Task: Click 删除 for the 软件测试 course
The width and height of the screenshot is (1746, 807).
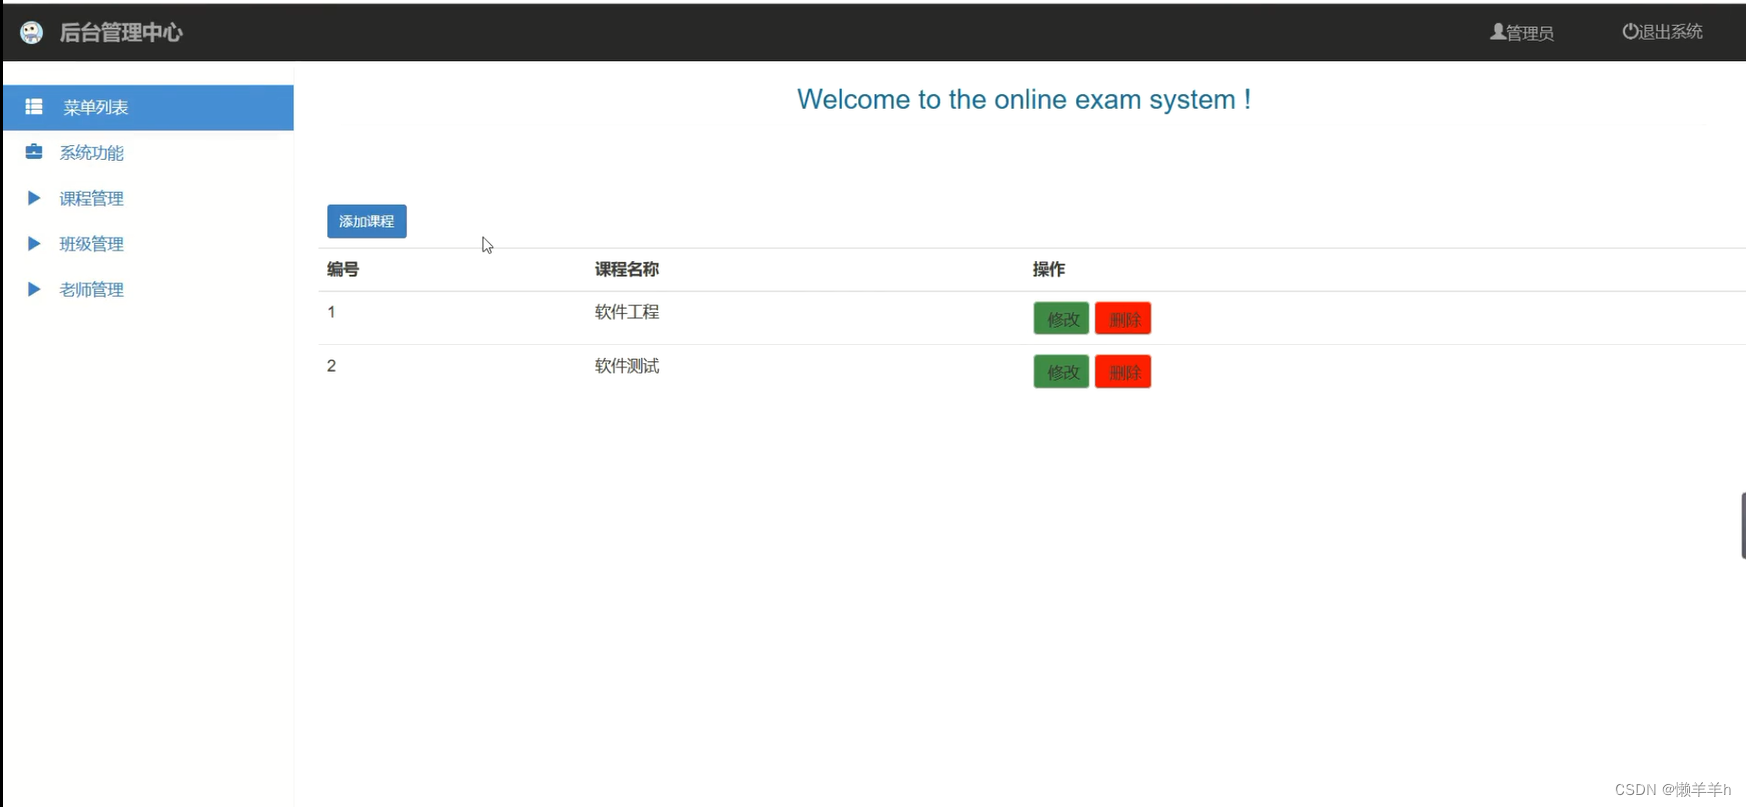Action: (1123, 372)
